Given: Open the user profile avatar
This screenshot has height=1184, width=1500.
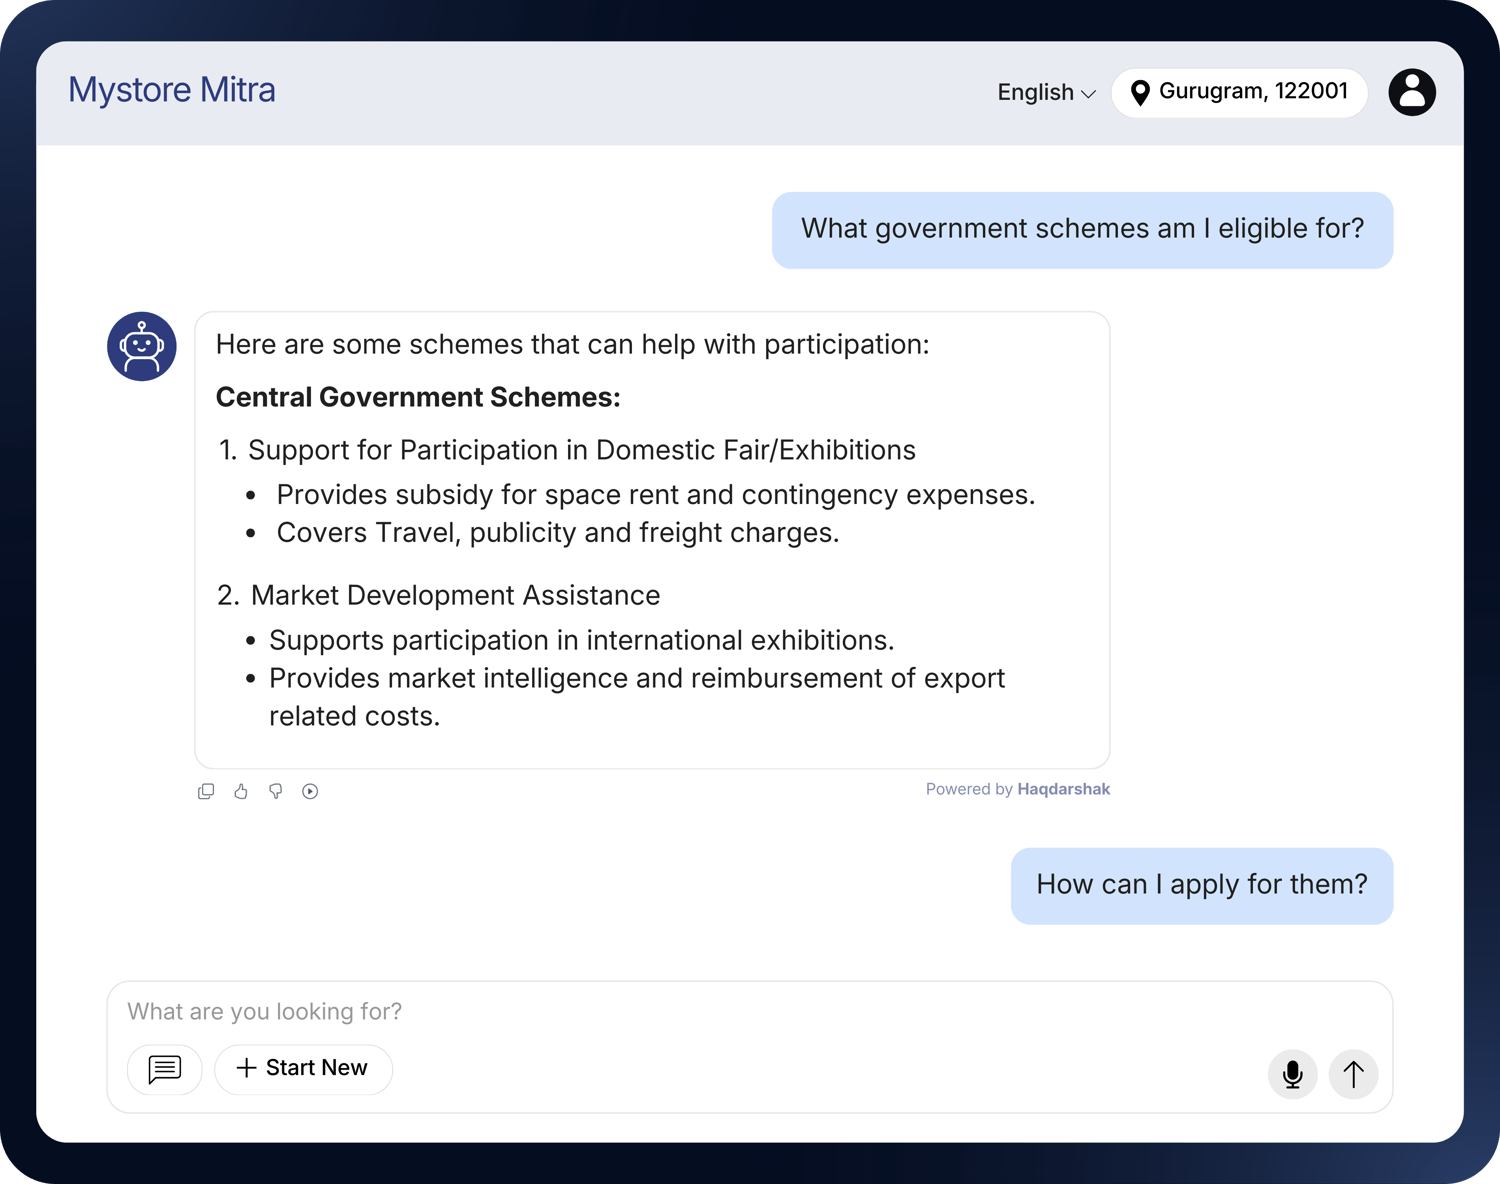Looking at the screenshot, I should [1411, 92].
